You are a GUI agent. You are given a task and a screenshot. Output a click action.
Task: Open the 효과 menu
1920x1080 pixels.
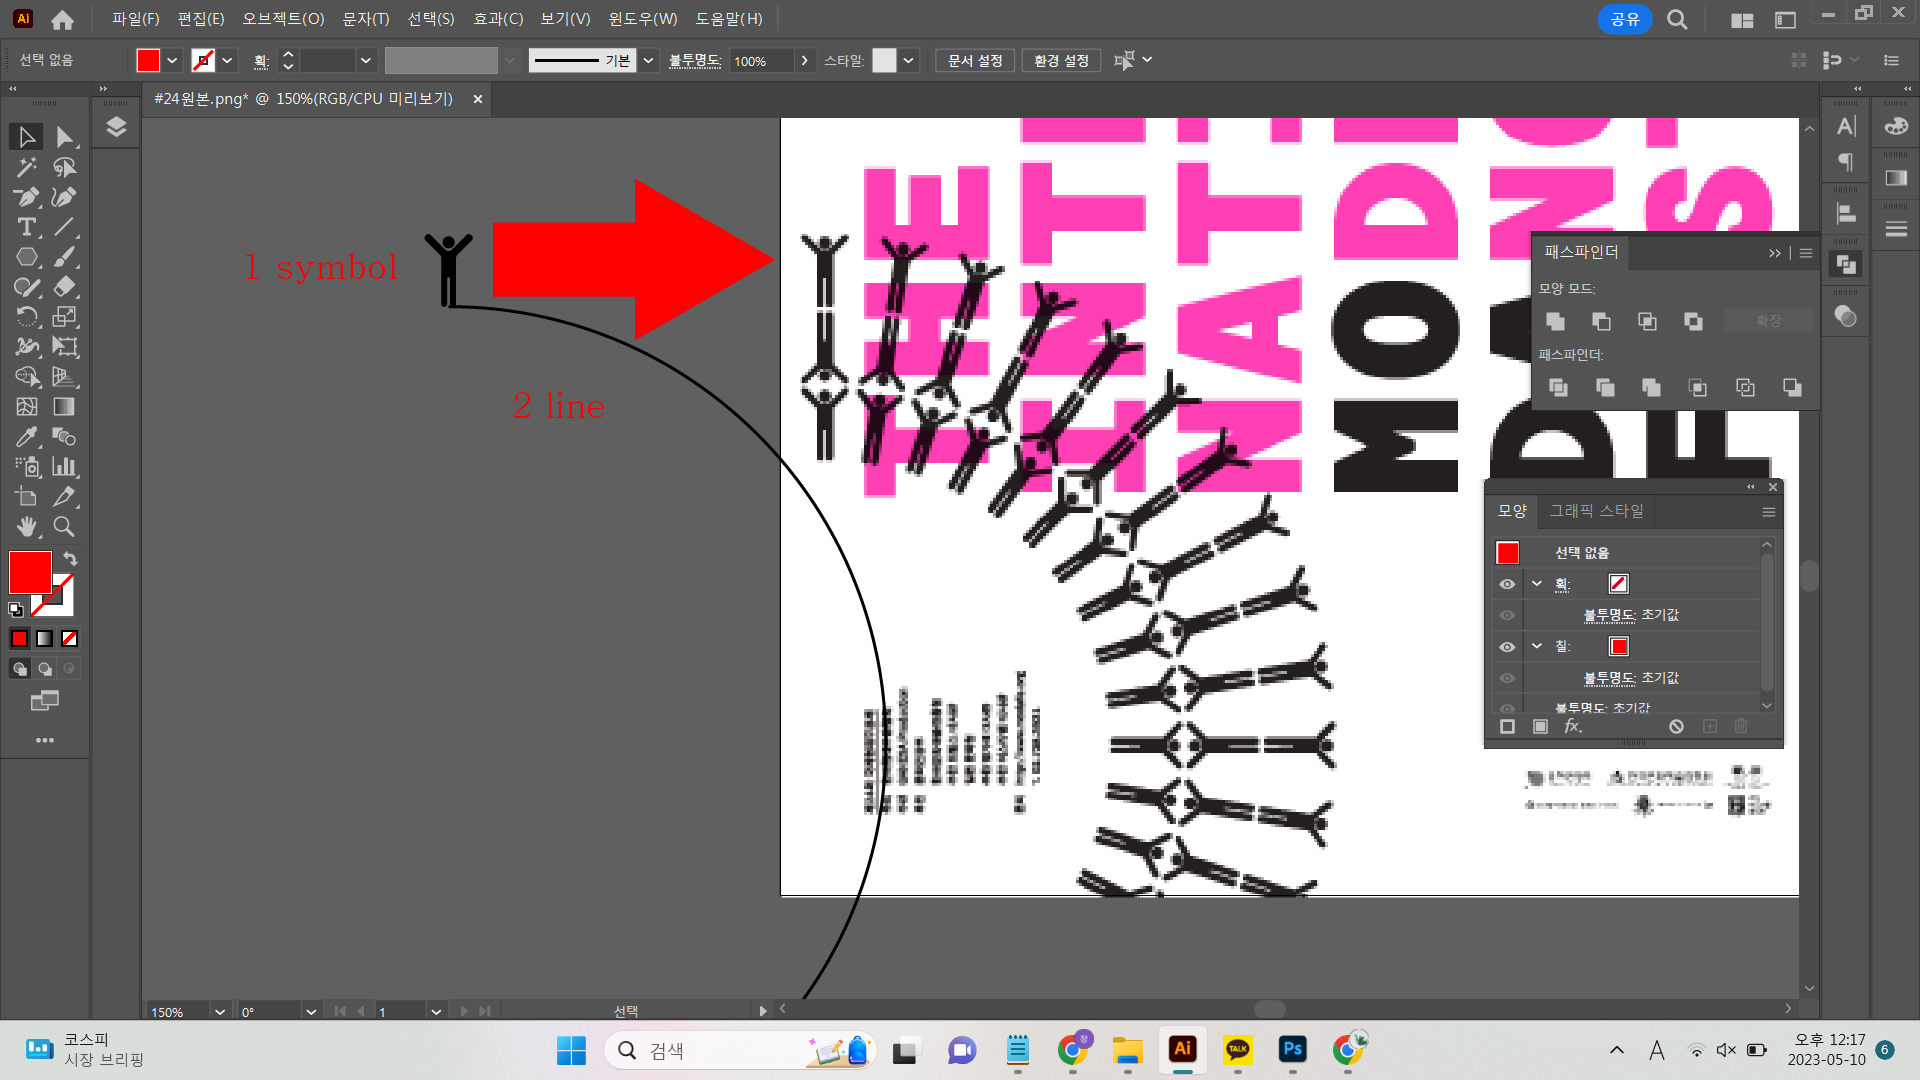click(499, 19)
